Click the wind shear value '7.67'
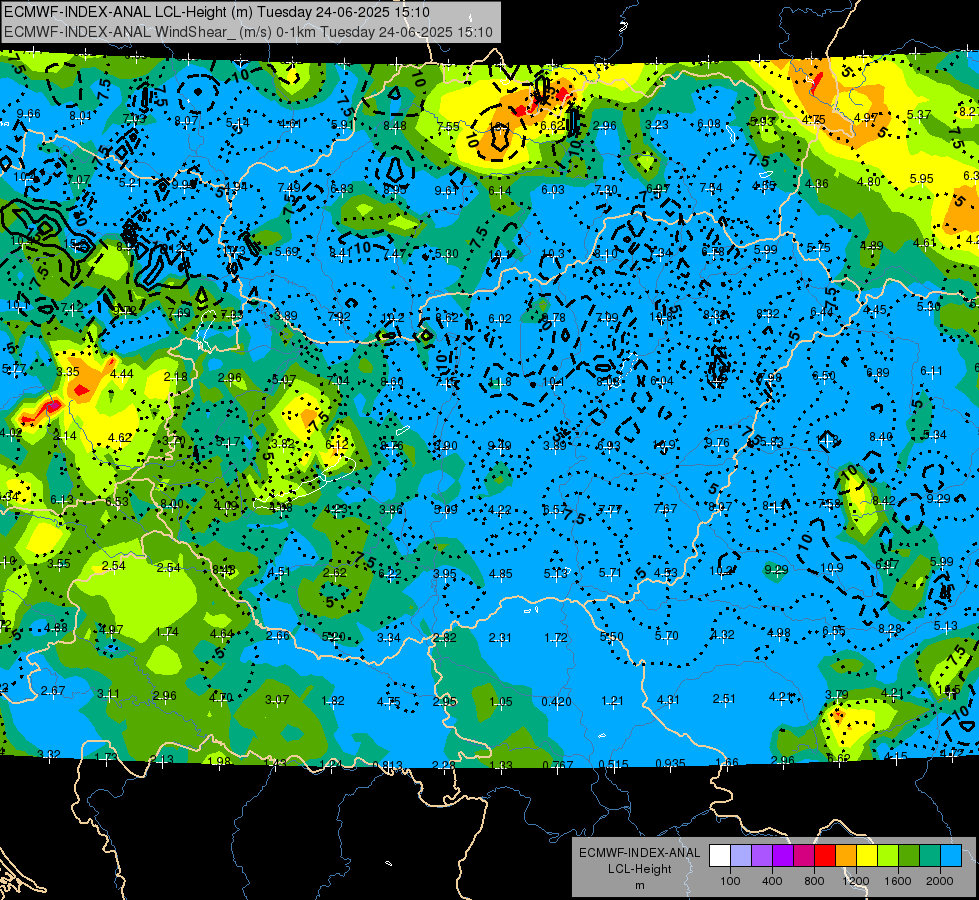This screenshot has width=979, height=900. (665, 508)
